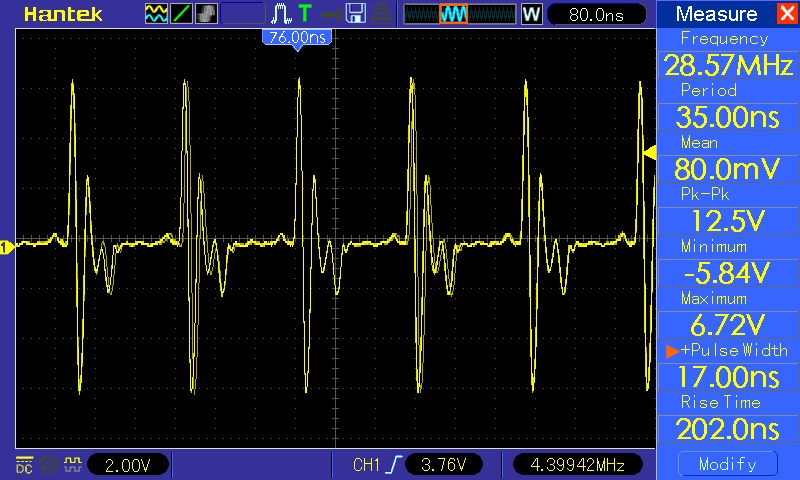
Task: Click the DC coupling icon
Action: click(24, 465)
